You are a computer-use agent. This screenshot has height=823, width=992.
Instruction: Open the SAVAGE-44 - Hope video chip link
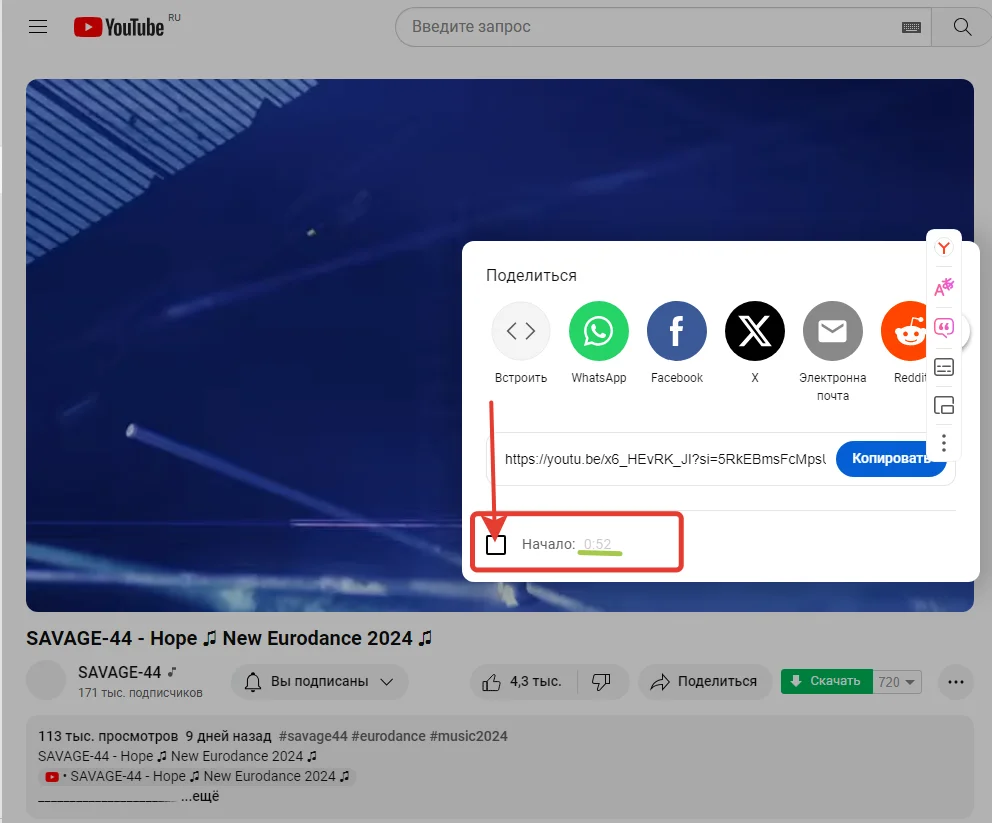point(197,776)
